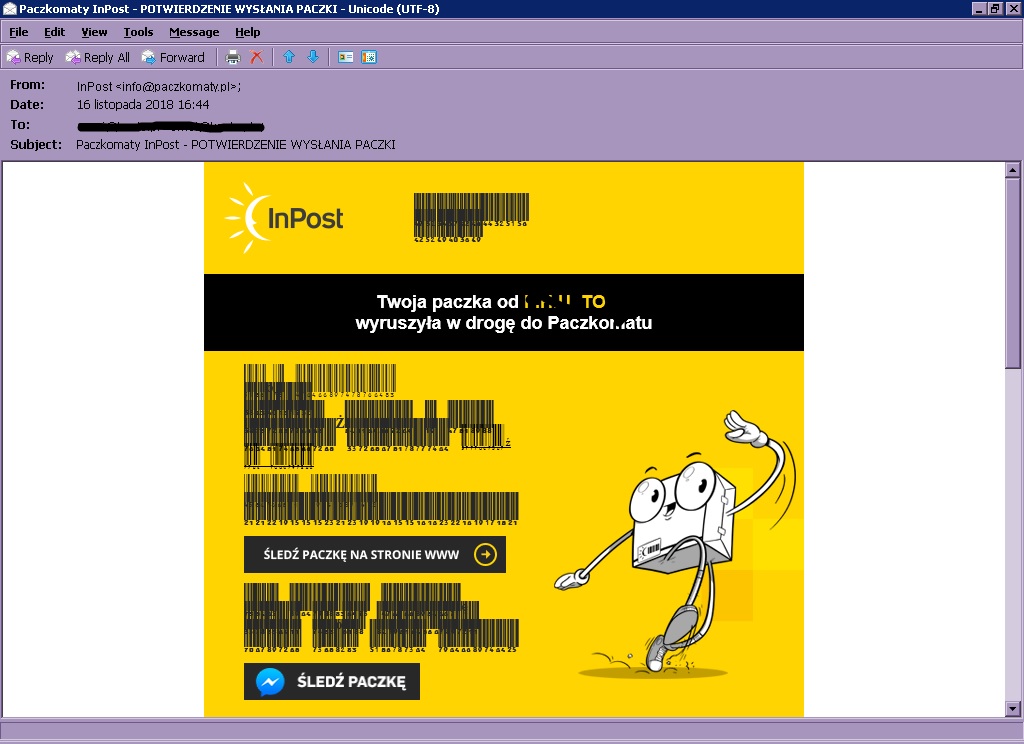Open the Help menu
Screen dimensions: 1024x744
pos(248,32)
